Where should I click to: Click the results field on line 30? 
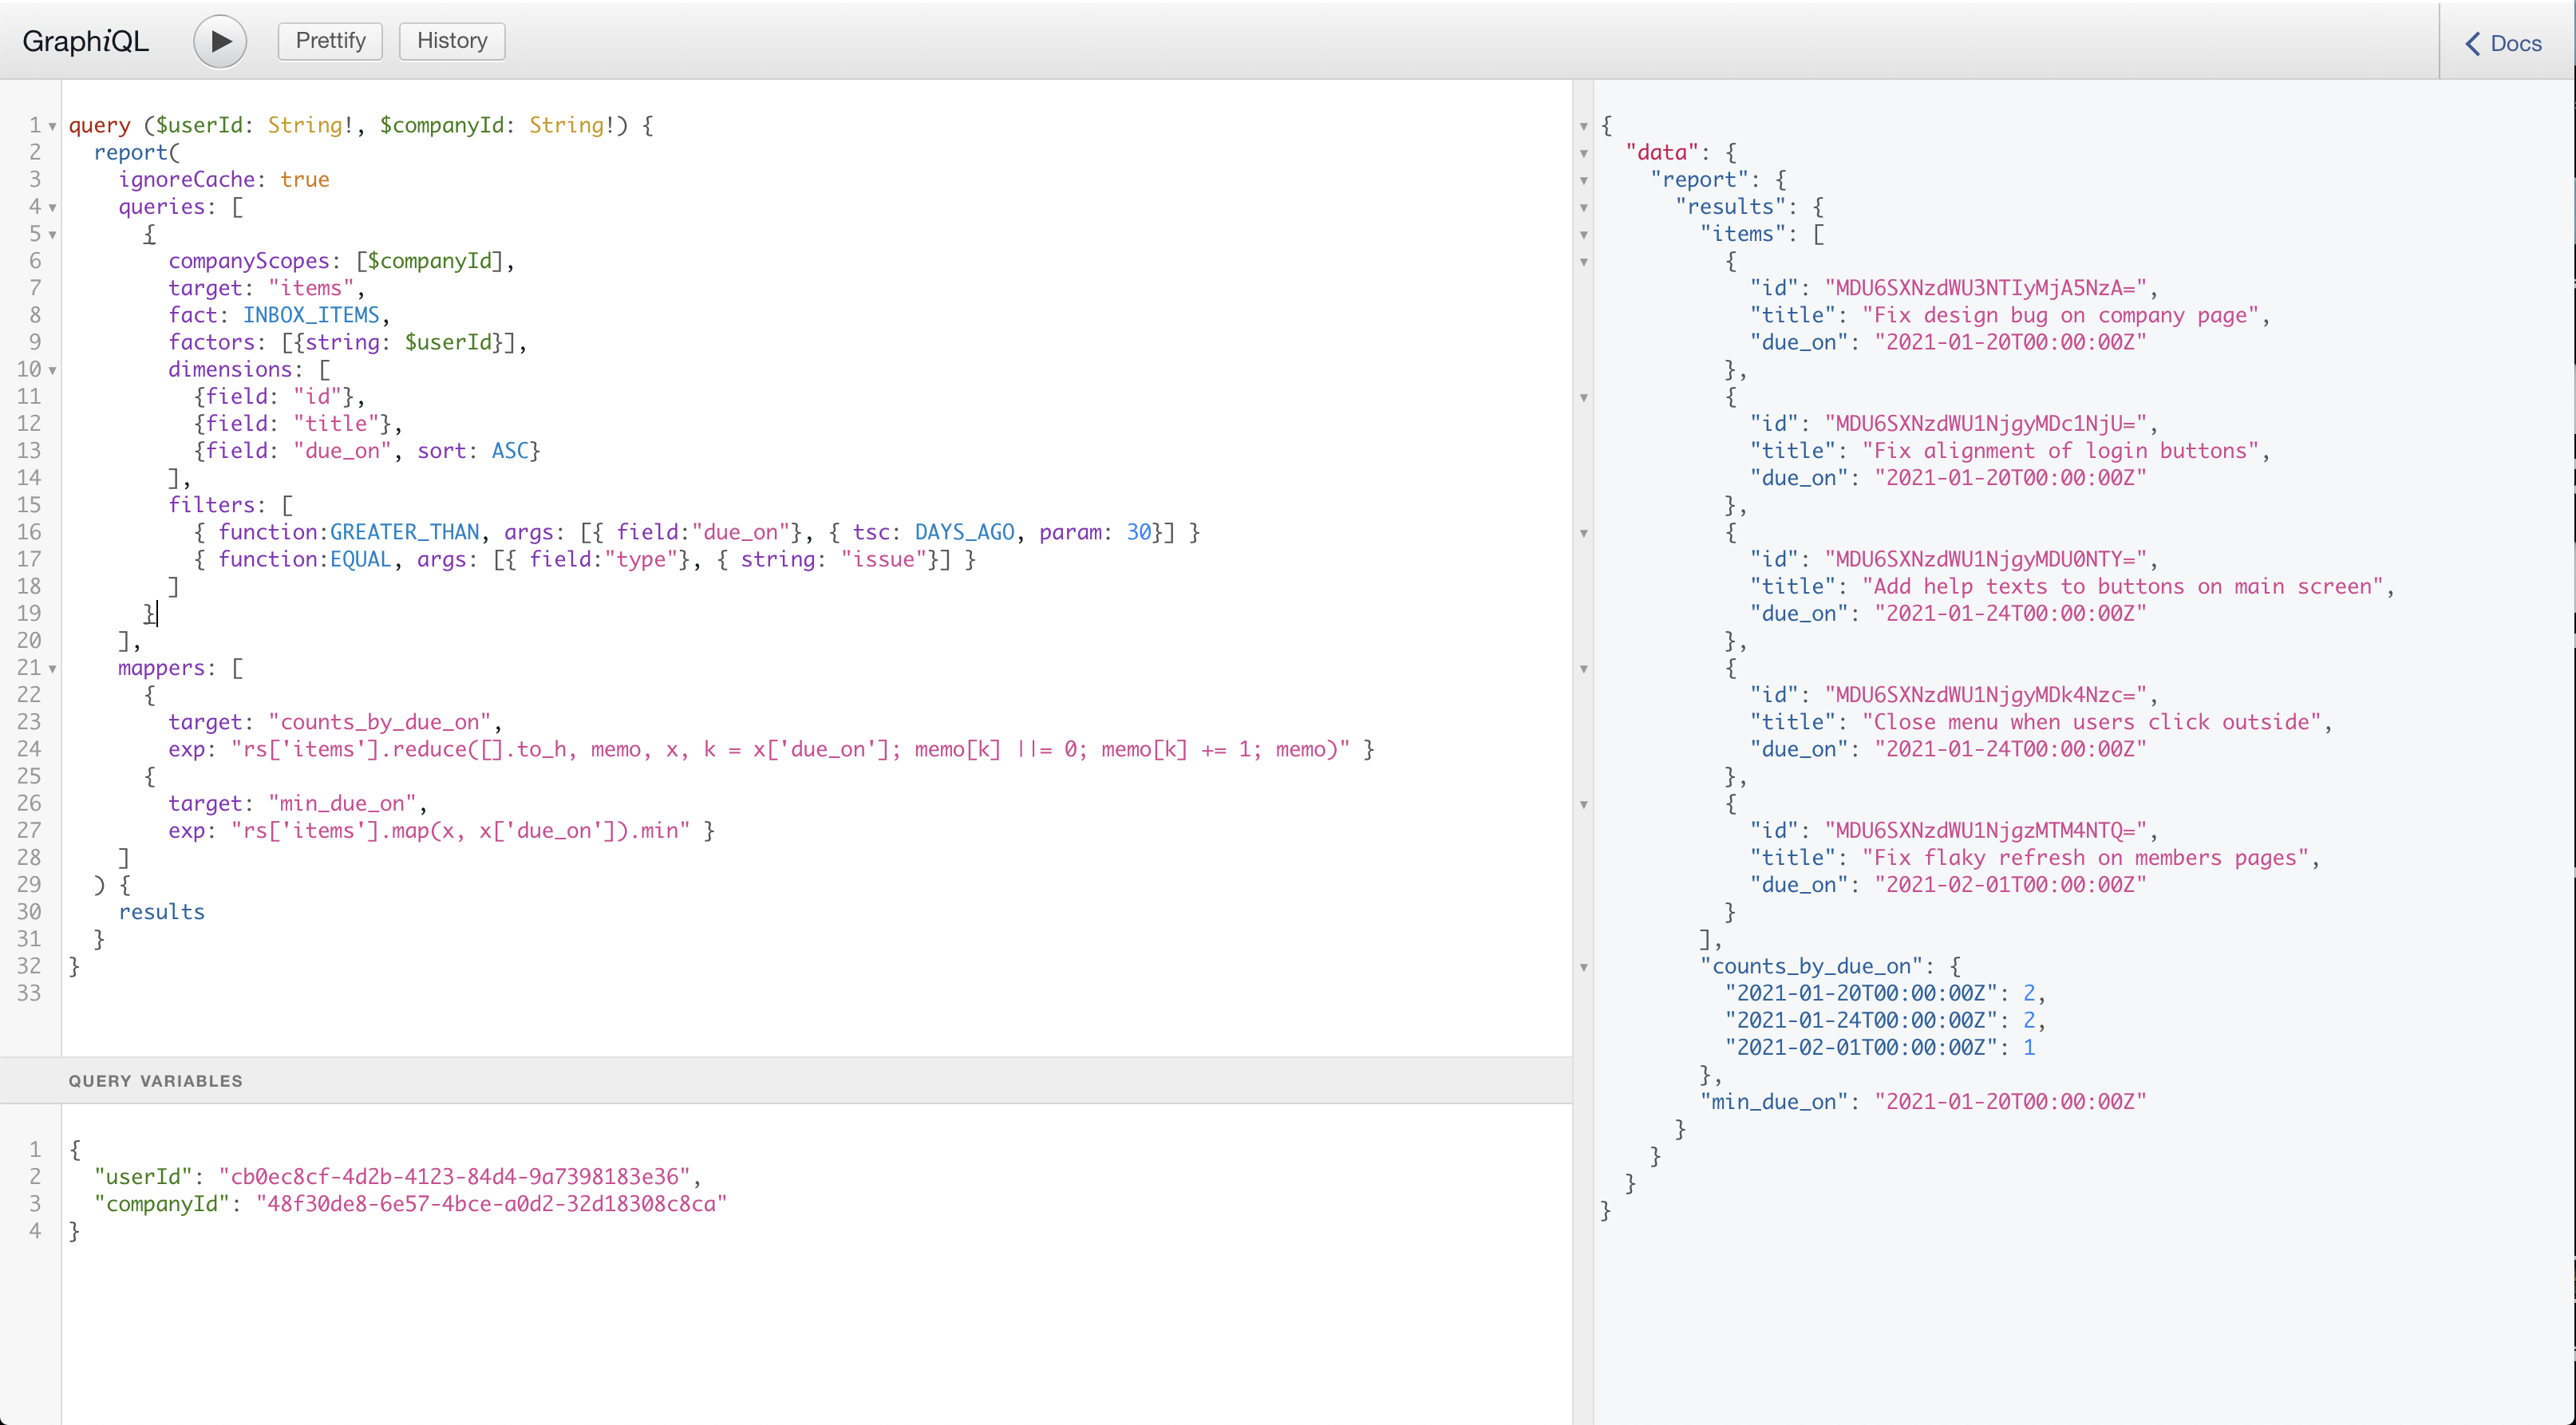click(x=161, y=911)
